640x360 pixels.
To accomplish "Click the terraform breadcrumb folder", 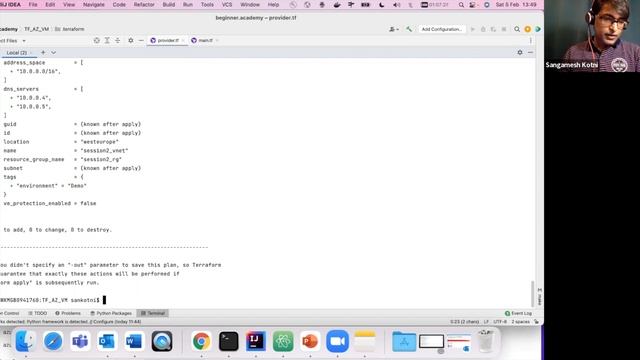I will [x=70, y=29].
